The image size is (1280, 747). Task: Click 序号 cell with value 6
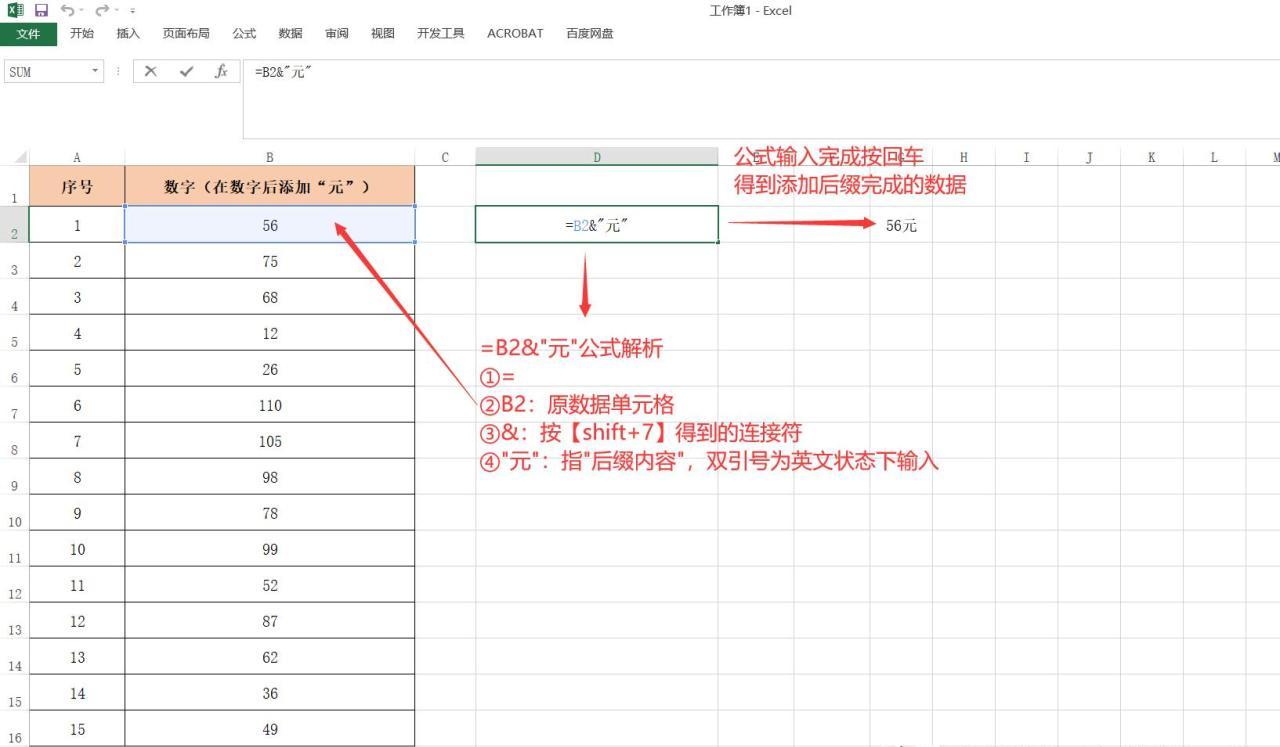(x=77, y=405)
